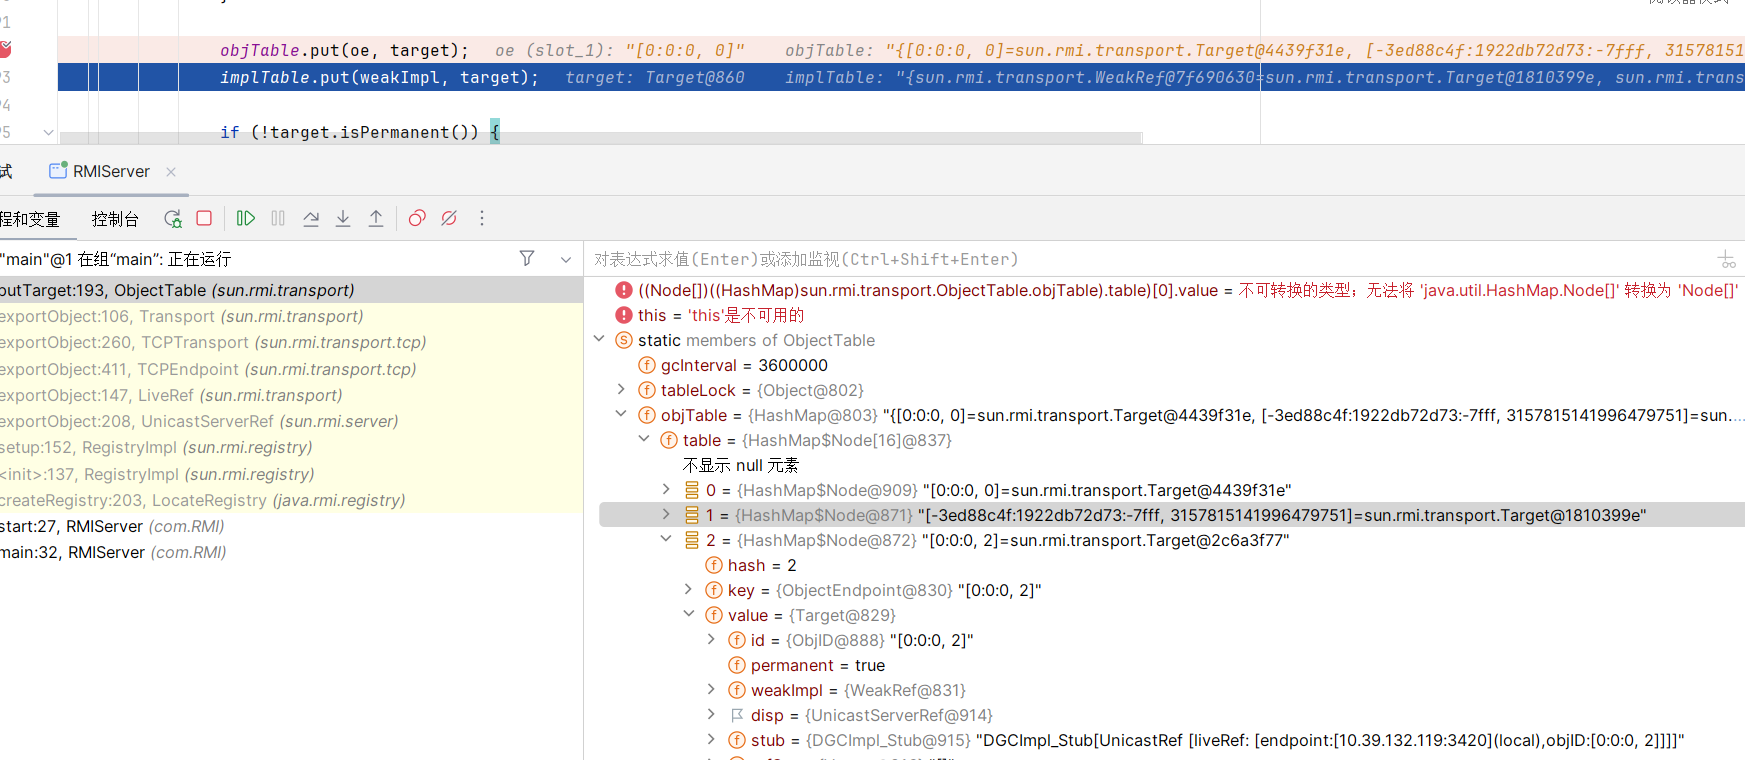Click the array icon of element 2
The width and height of the screenshot is (1745, 760).
click(692, 540)
